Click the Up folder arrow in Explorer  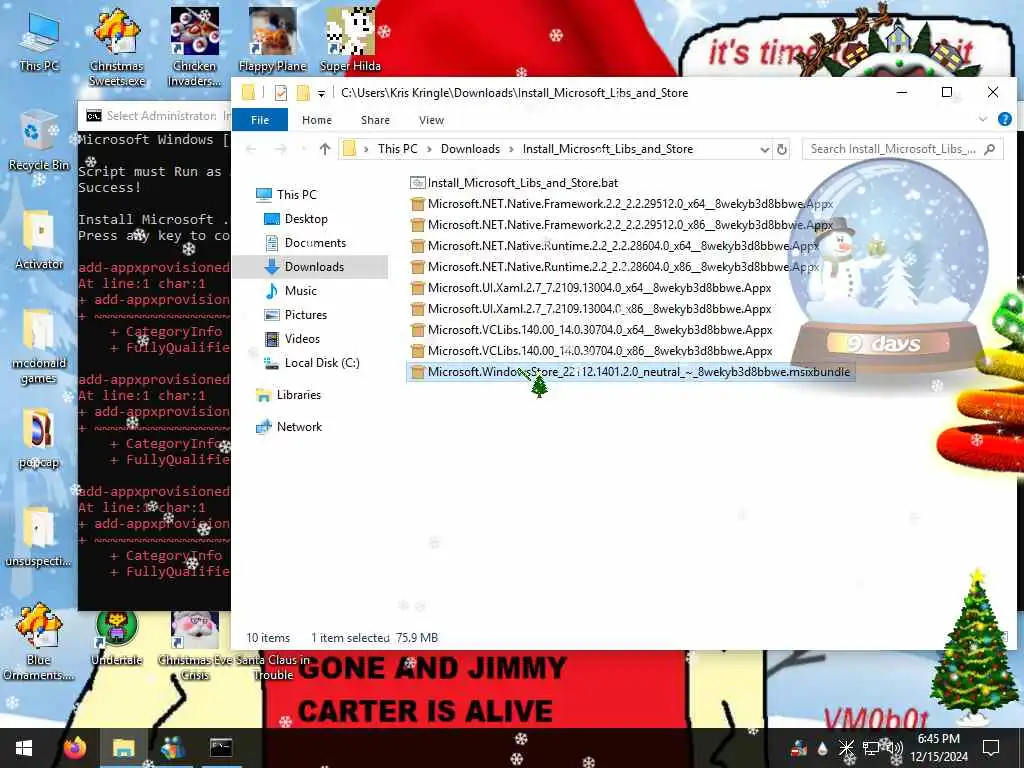(x=325, y=149)
